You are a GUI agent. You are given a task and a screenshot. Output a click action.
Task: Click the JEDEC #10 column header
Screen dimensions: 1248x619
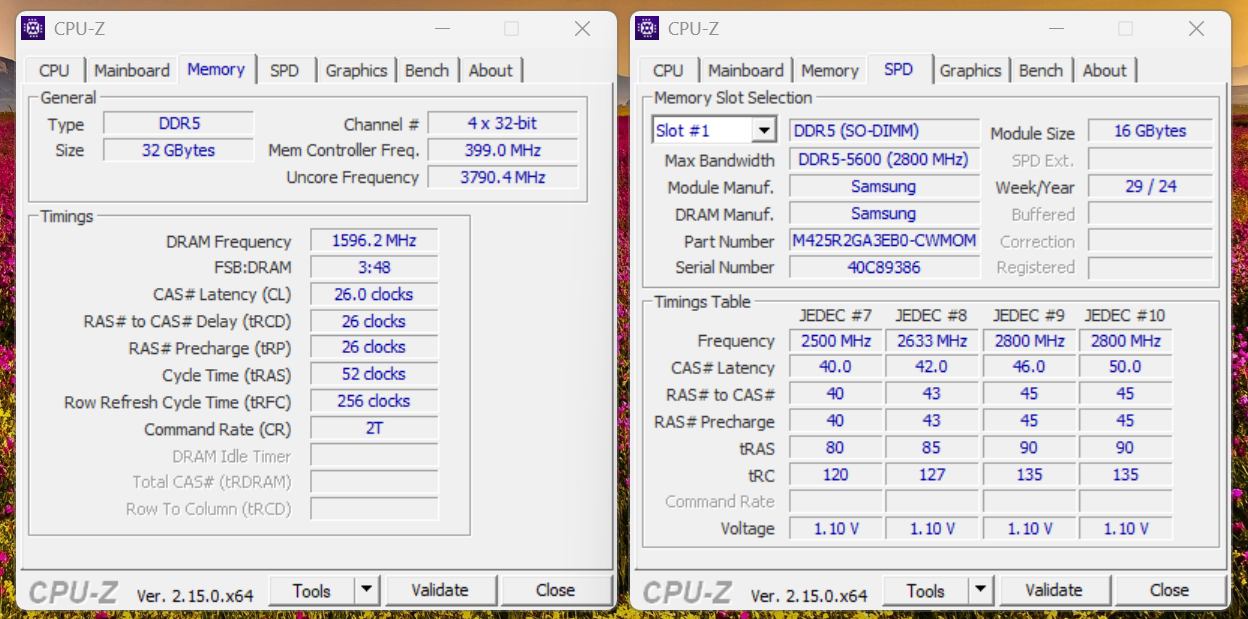tap(1125, 315)
